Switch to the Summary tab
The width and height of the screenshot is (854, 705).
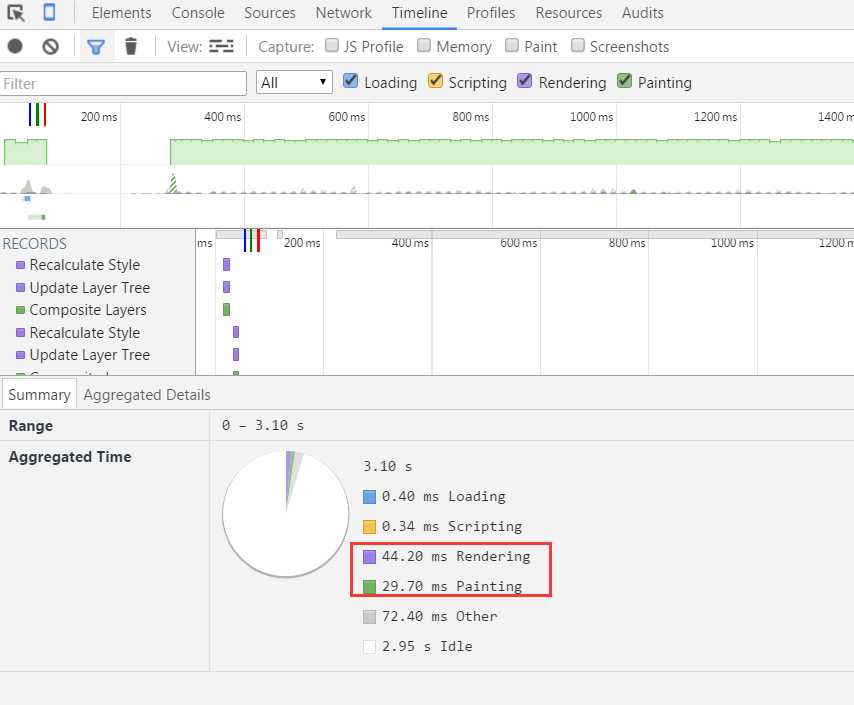coord(39,394)
